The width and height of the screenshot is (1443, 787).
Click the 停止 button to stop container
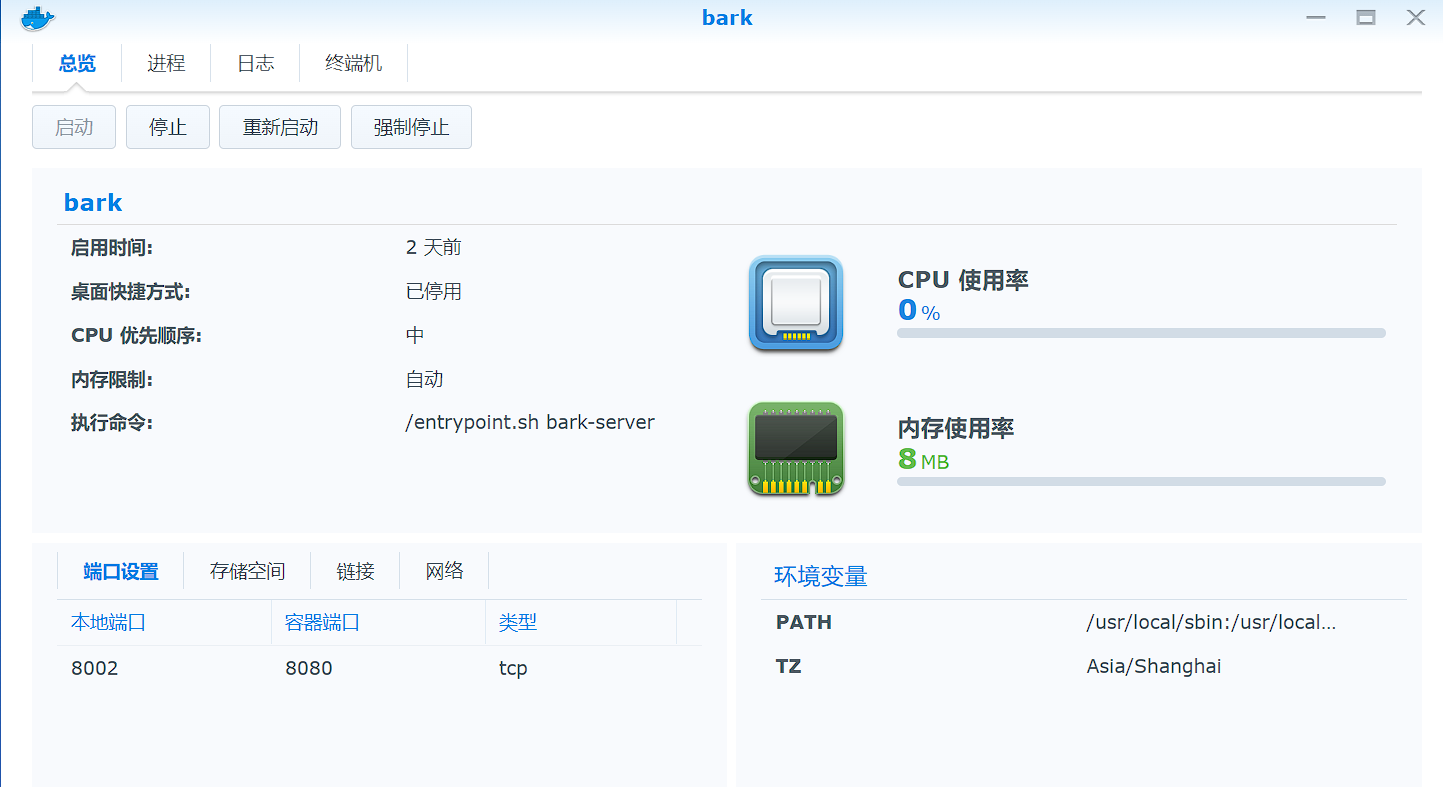pos(167,127)
